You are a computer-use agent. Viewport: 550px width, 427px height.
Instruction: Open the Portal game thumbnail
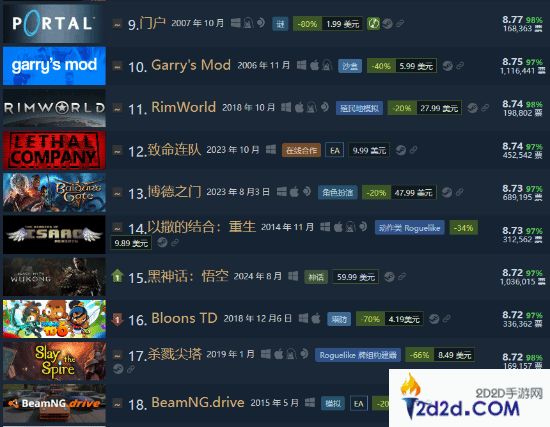54,24
